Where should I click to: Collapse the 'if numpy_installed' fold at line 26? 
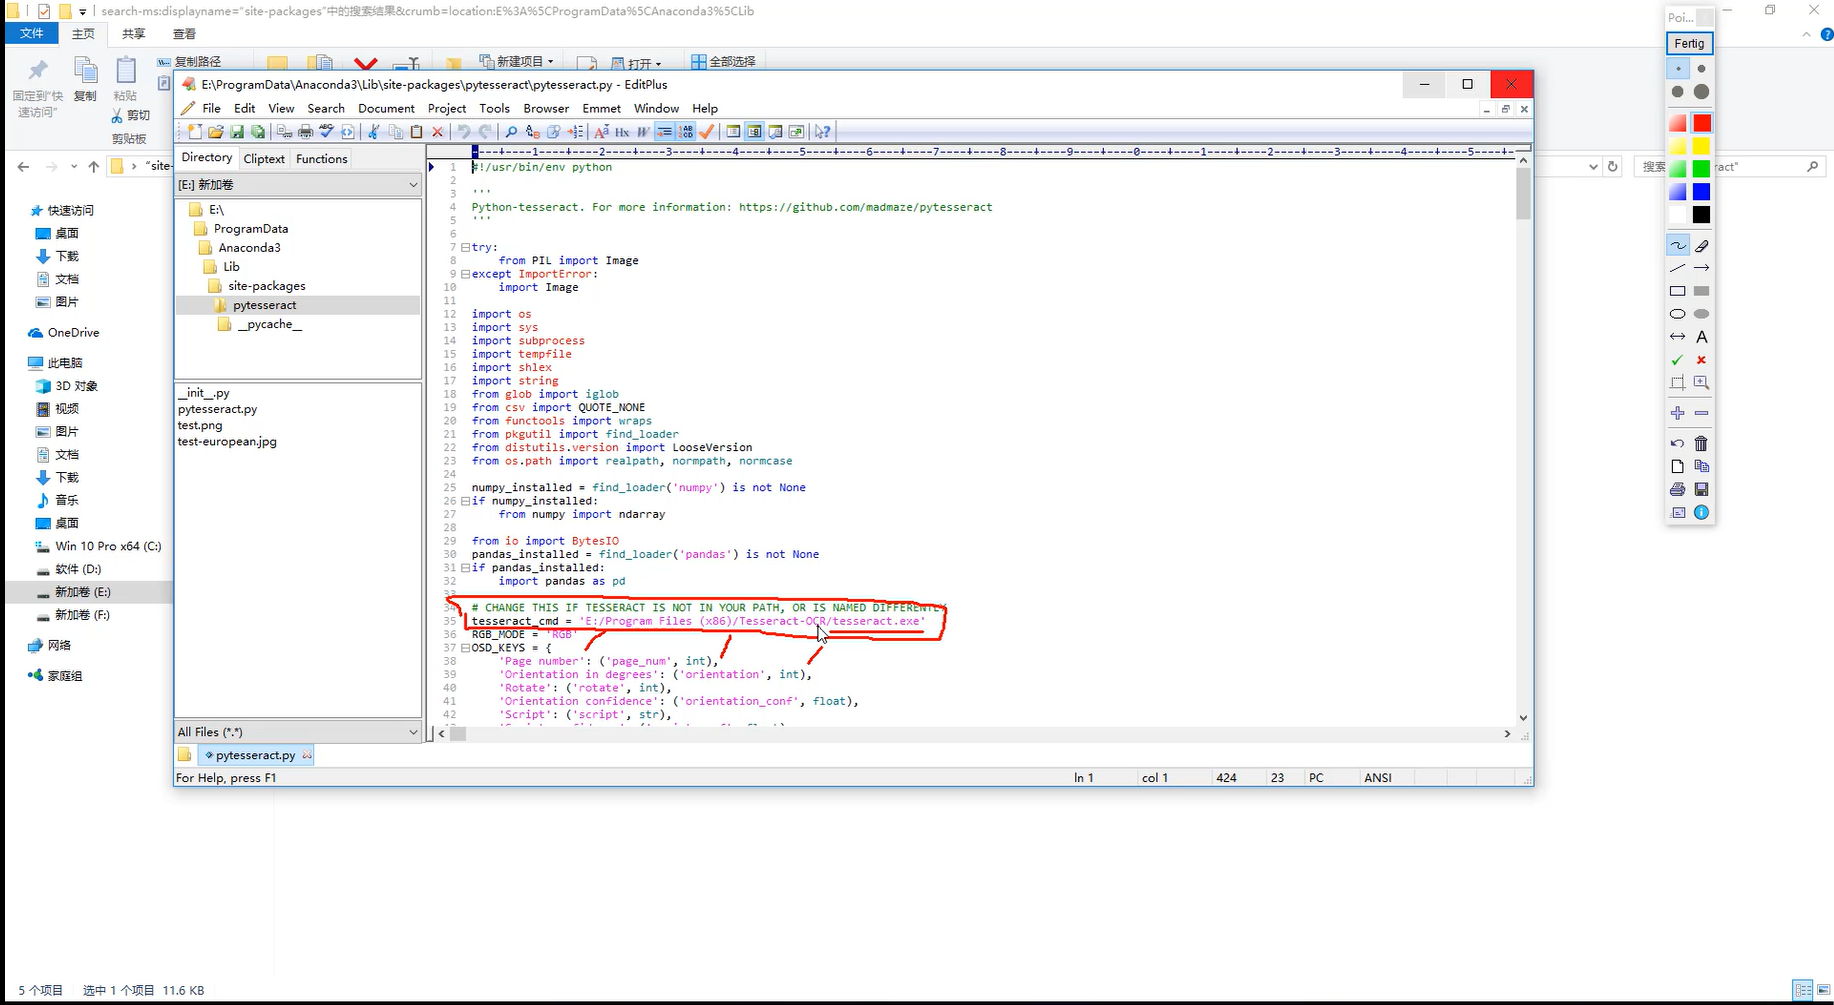point(465,501)
